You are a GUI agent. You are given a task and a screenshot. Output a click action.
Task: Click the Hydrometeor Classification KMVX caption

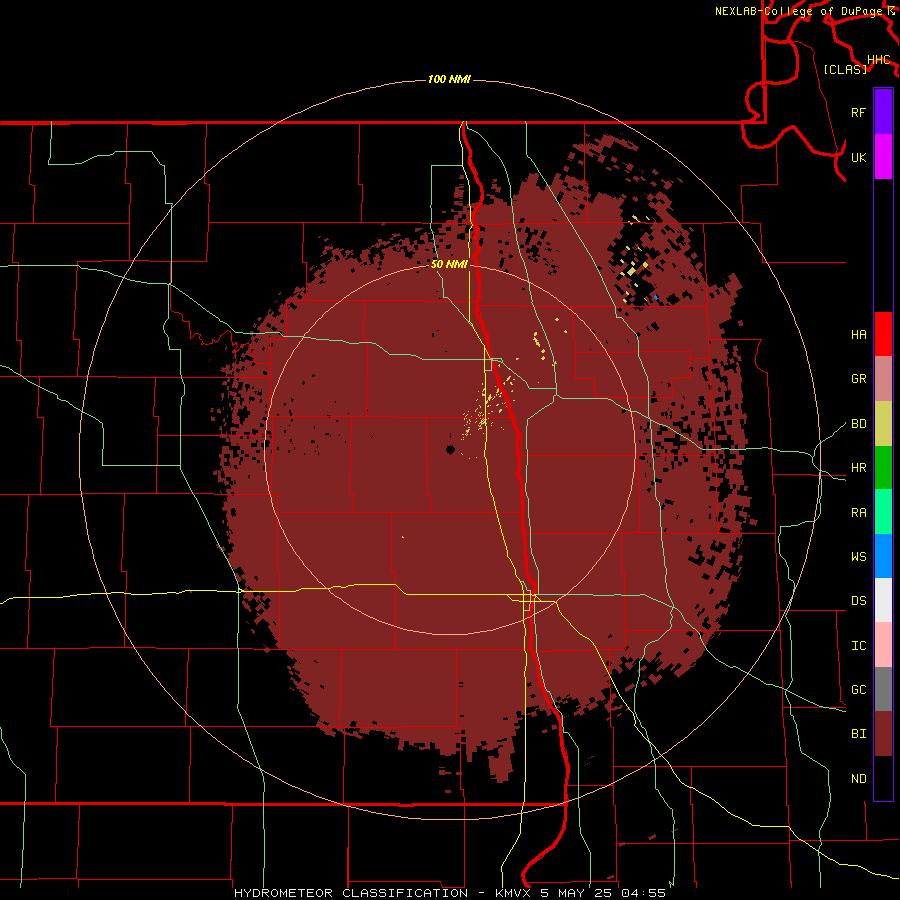[x=449, y=893]
